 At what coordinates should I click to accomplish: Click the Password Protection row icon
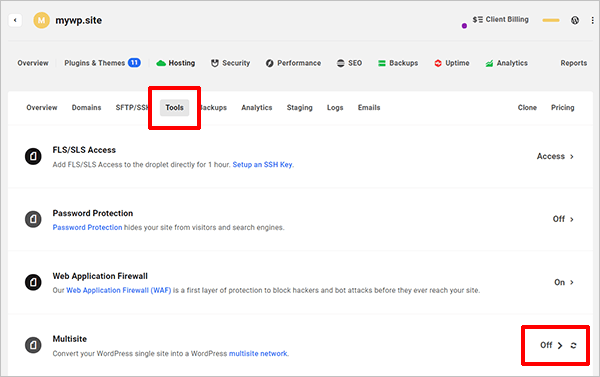pyautogui.click(x=33, y=219)
